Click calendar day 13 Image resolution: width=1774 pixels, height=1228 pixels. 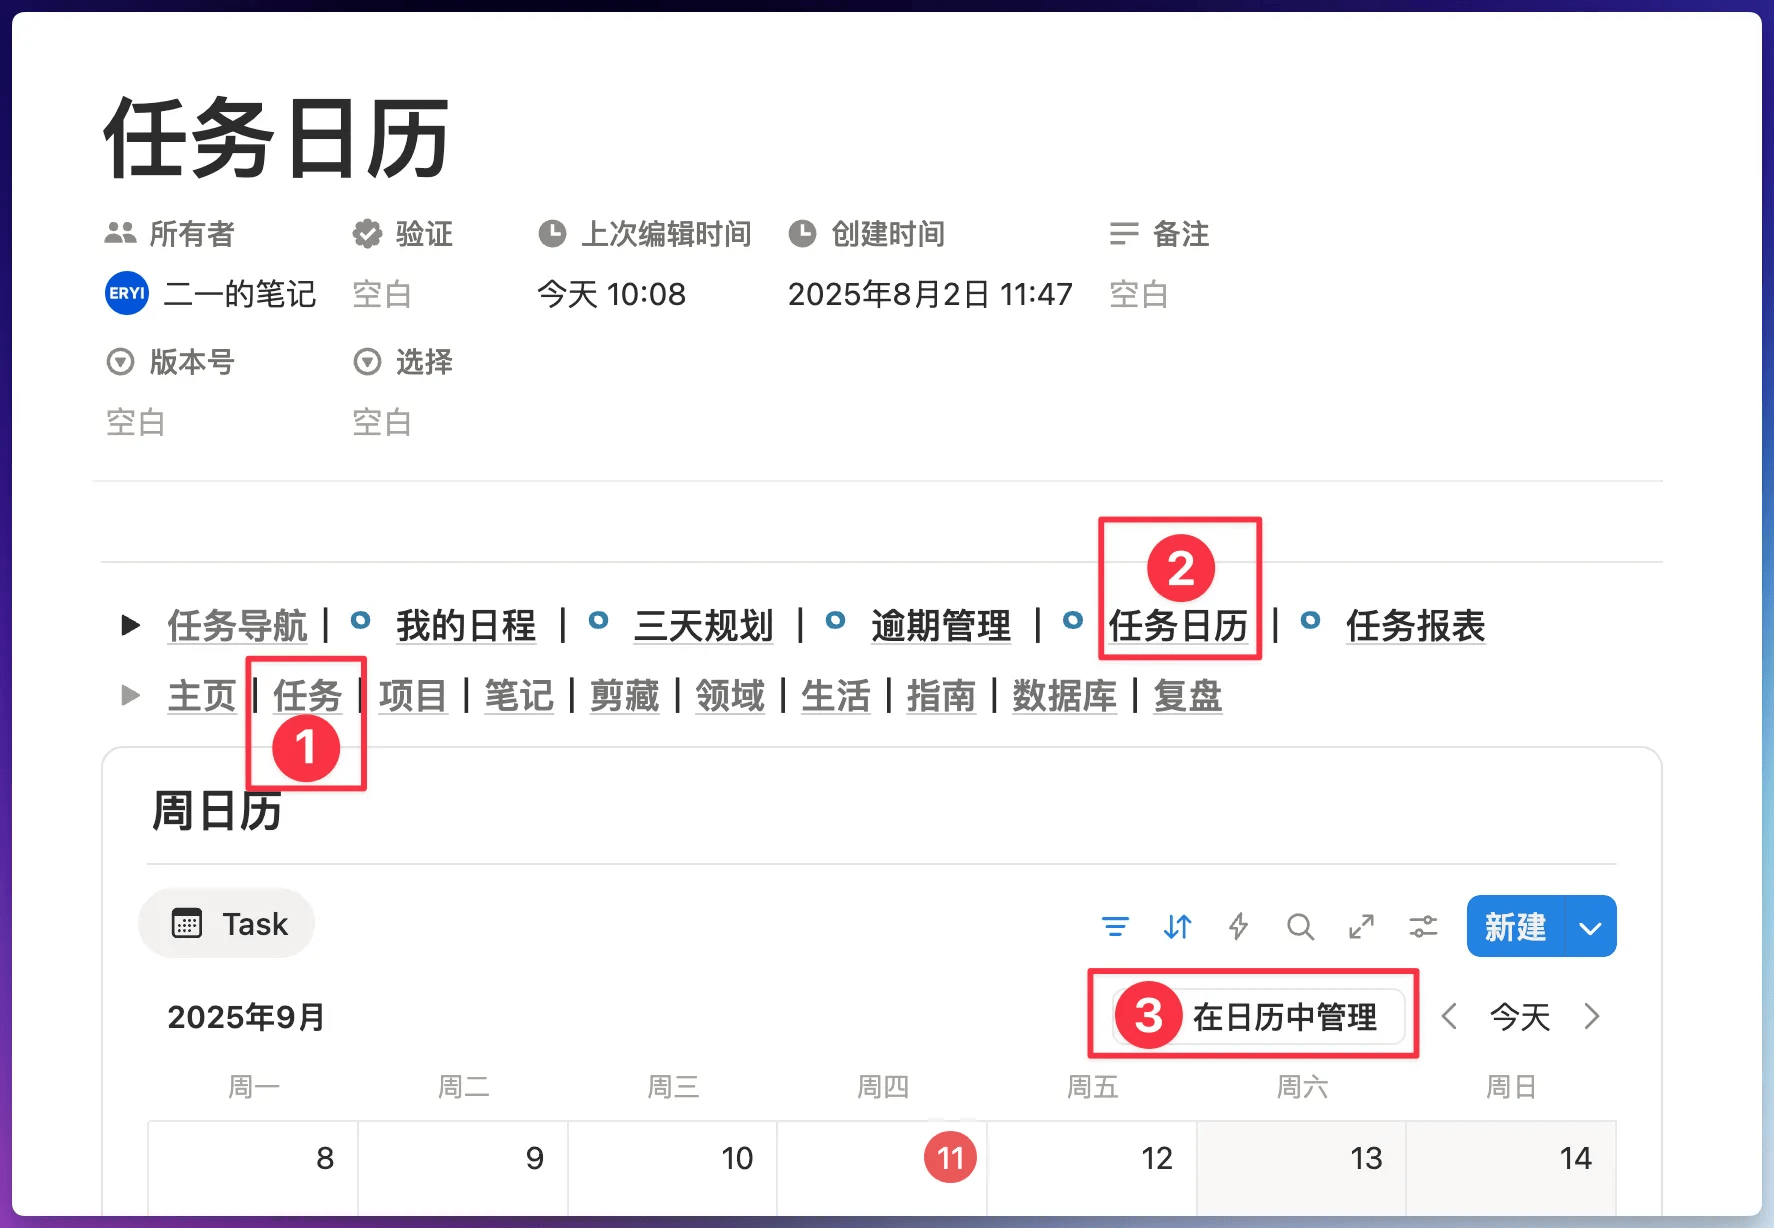[x=1366, y=1158]
